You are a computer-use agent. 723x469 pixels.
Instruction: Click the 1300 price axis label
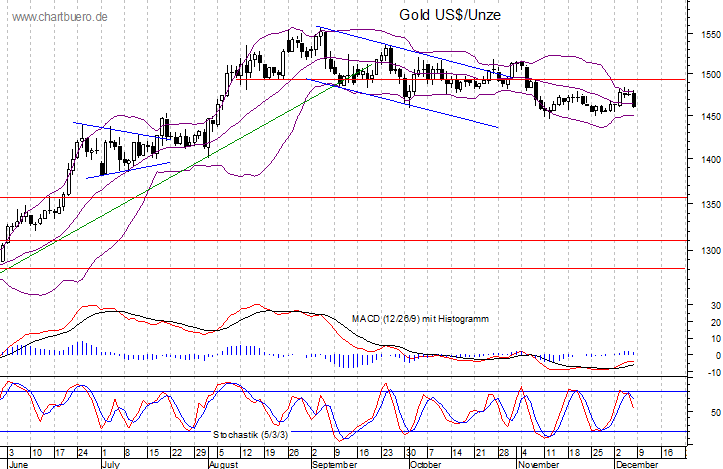[x=711, y=250]
